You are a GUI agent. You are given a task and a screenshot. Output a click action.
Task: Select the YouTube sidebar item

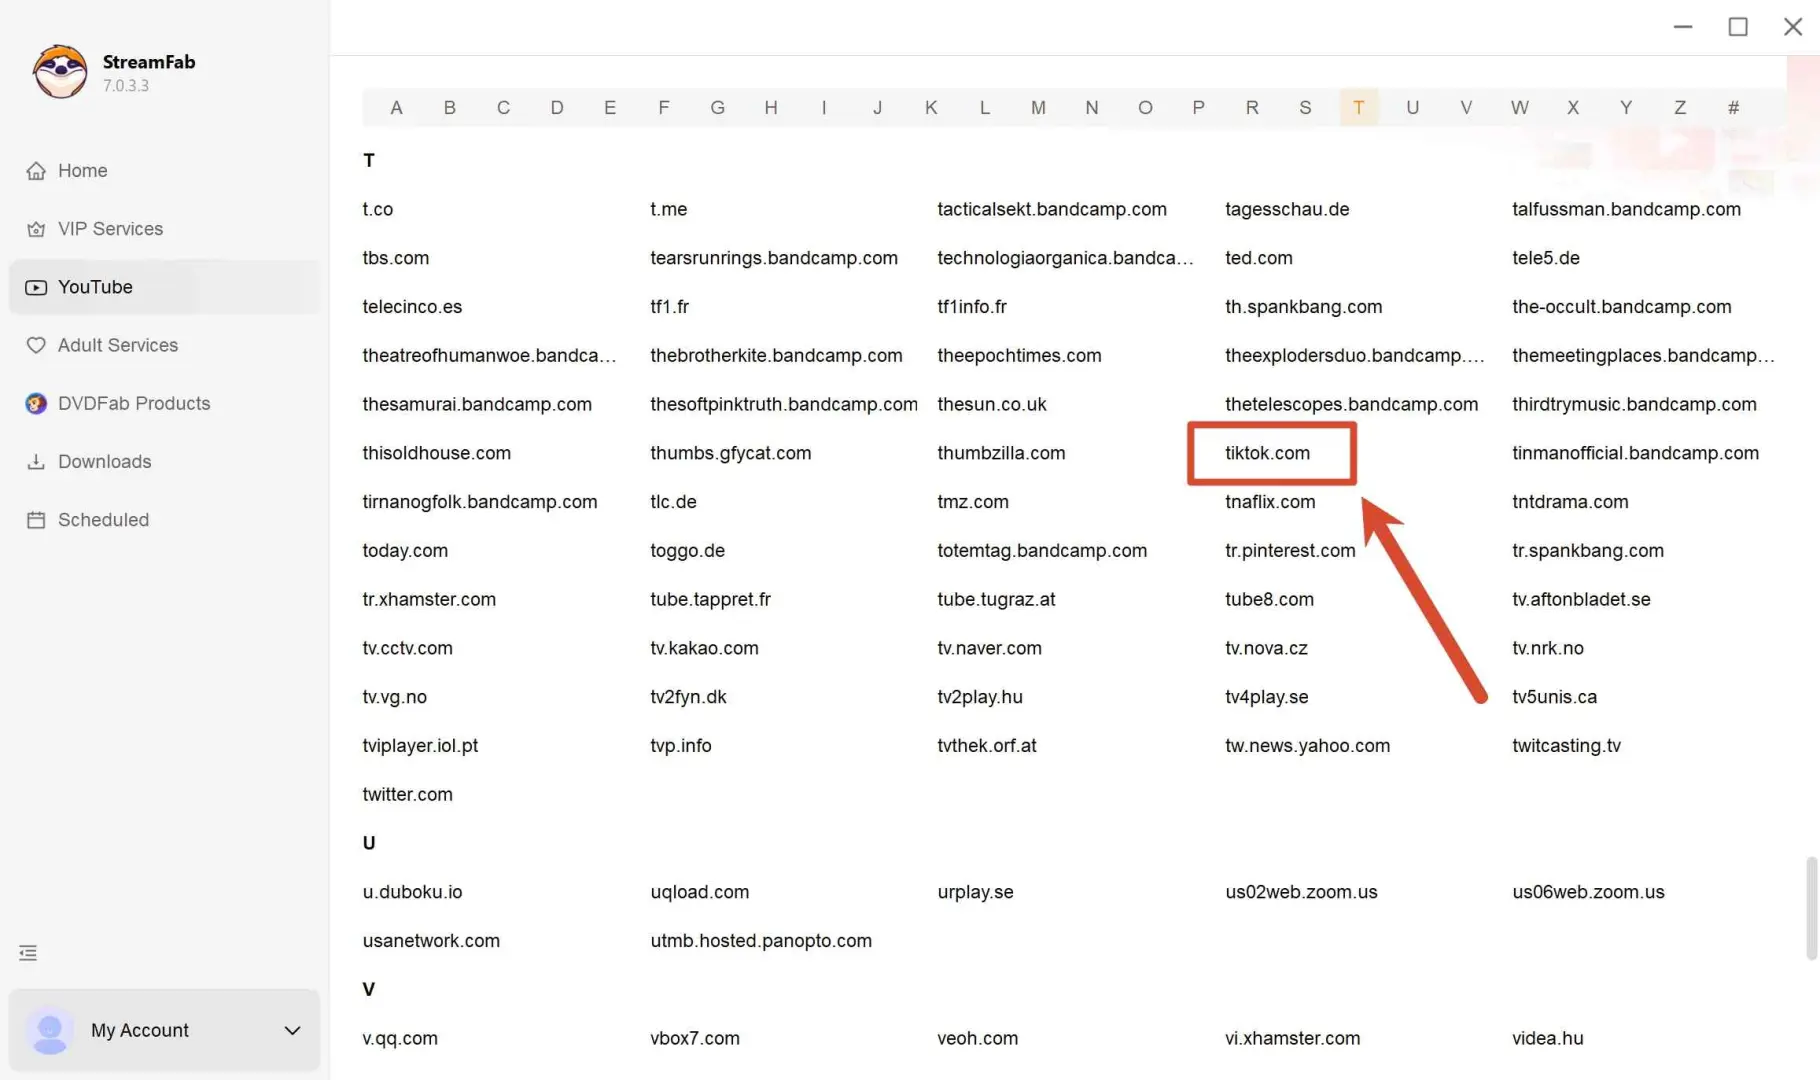click(164, 287)
